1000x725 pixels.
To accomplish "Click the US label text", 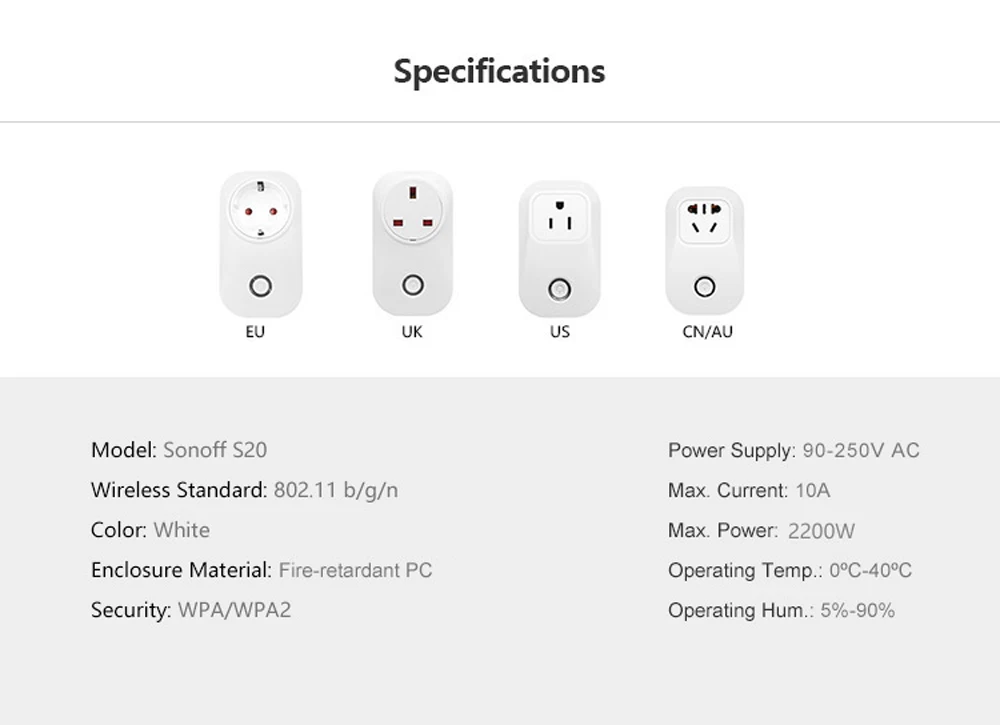I will [560, 332].
